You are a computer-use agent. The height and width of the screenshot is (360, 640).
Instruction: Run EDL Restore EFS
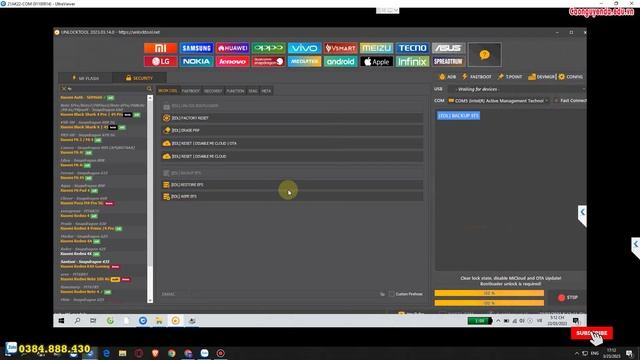click(292, 185)
